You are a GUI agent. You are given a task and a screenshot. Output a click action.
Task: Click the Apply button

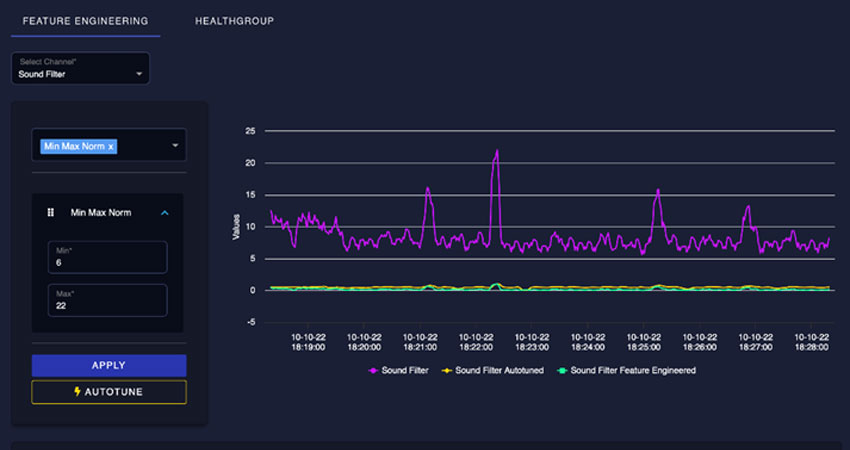point(109,365)
